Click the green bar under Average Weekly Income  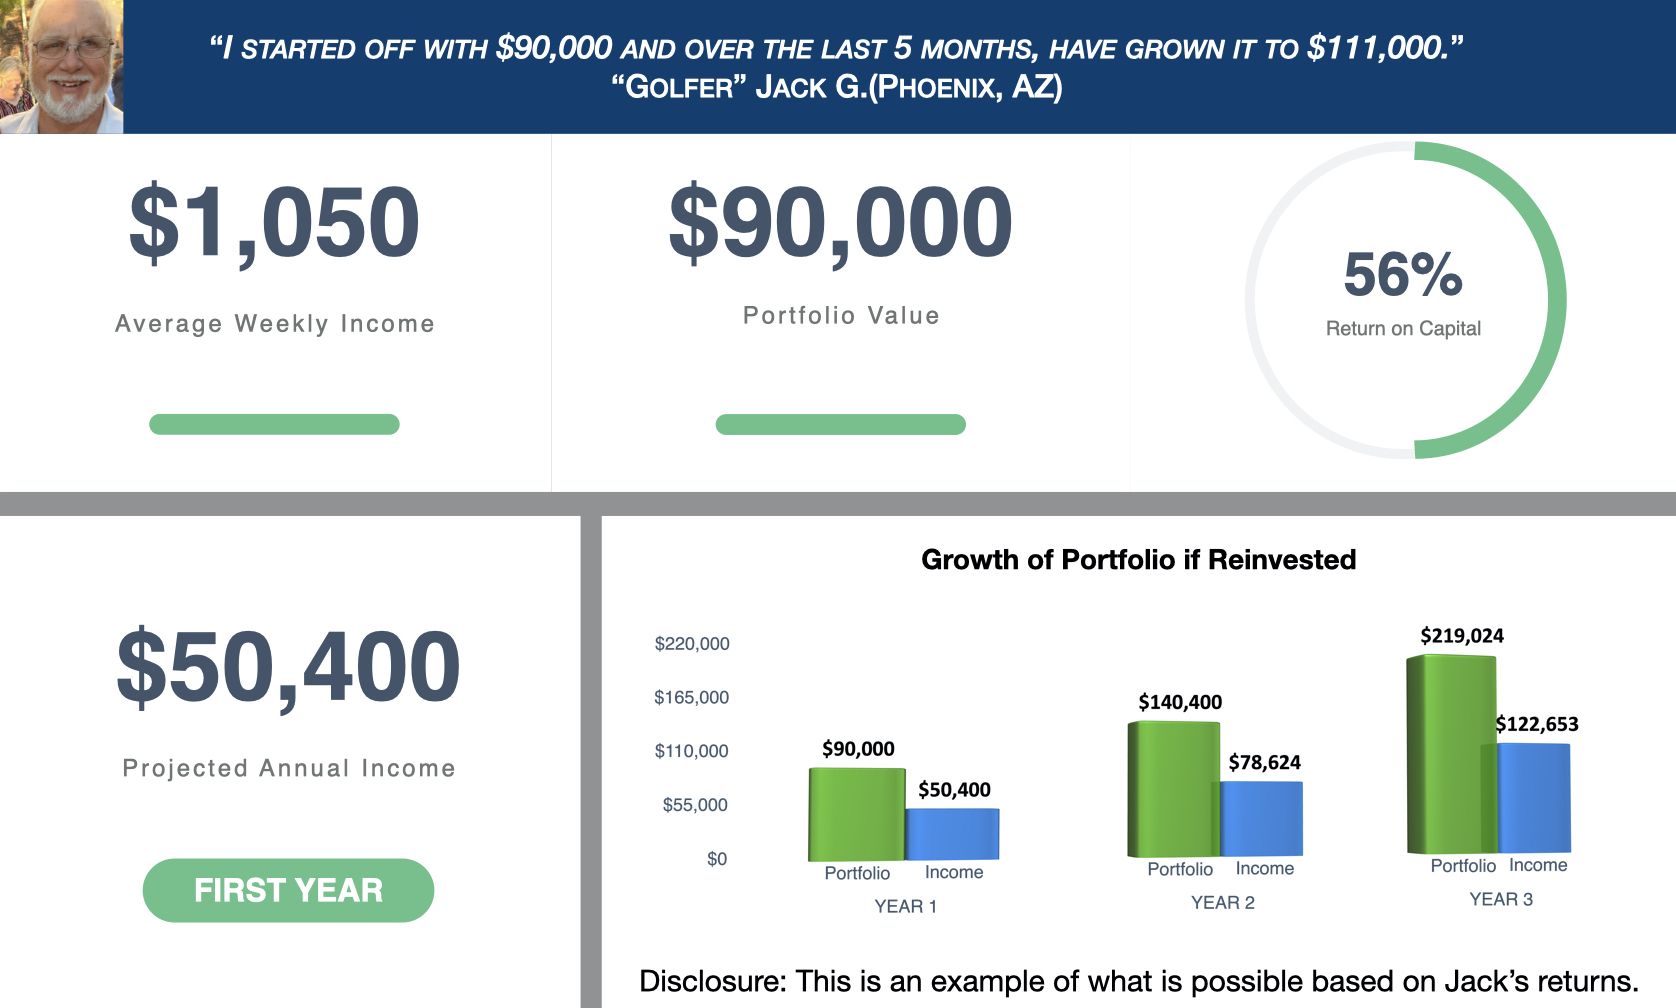click(274, 424)
